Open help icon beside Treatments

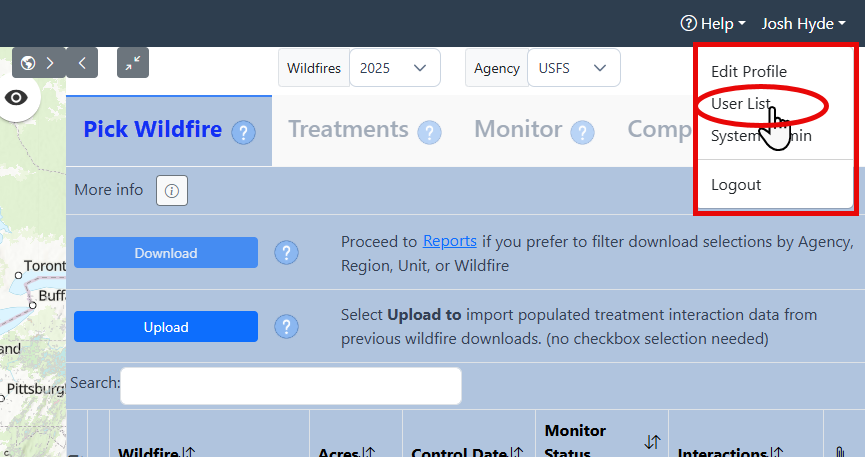(429, 132)
